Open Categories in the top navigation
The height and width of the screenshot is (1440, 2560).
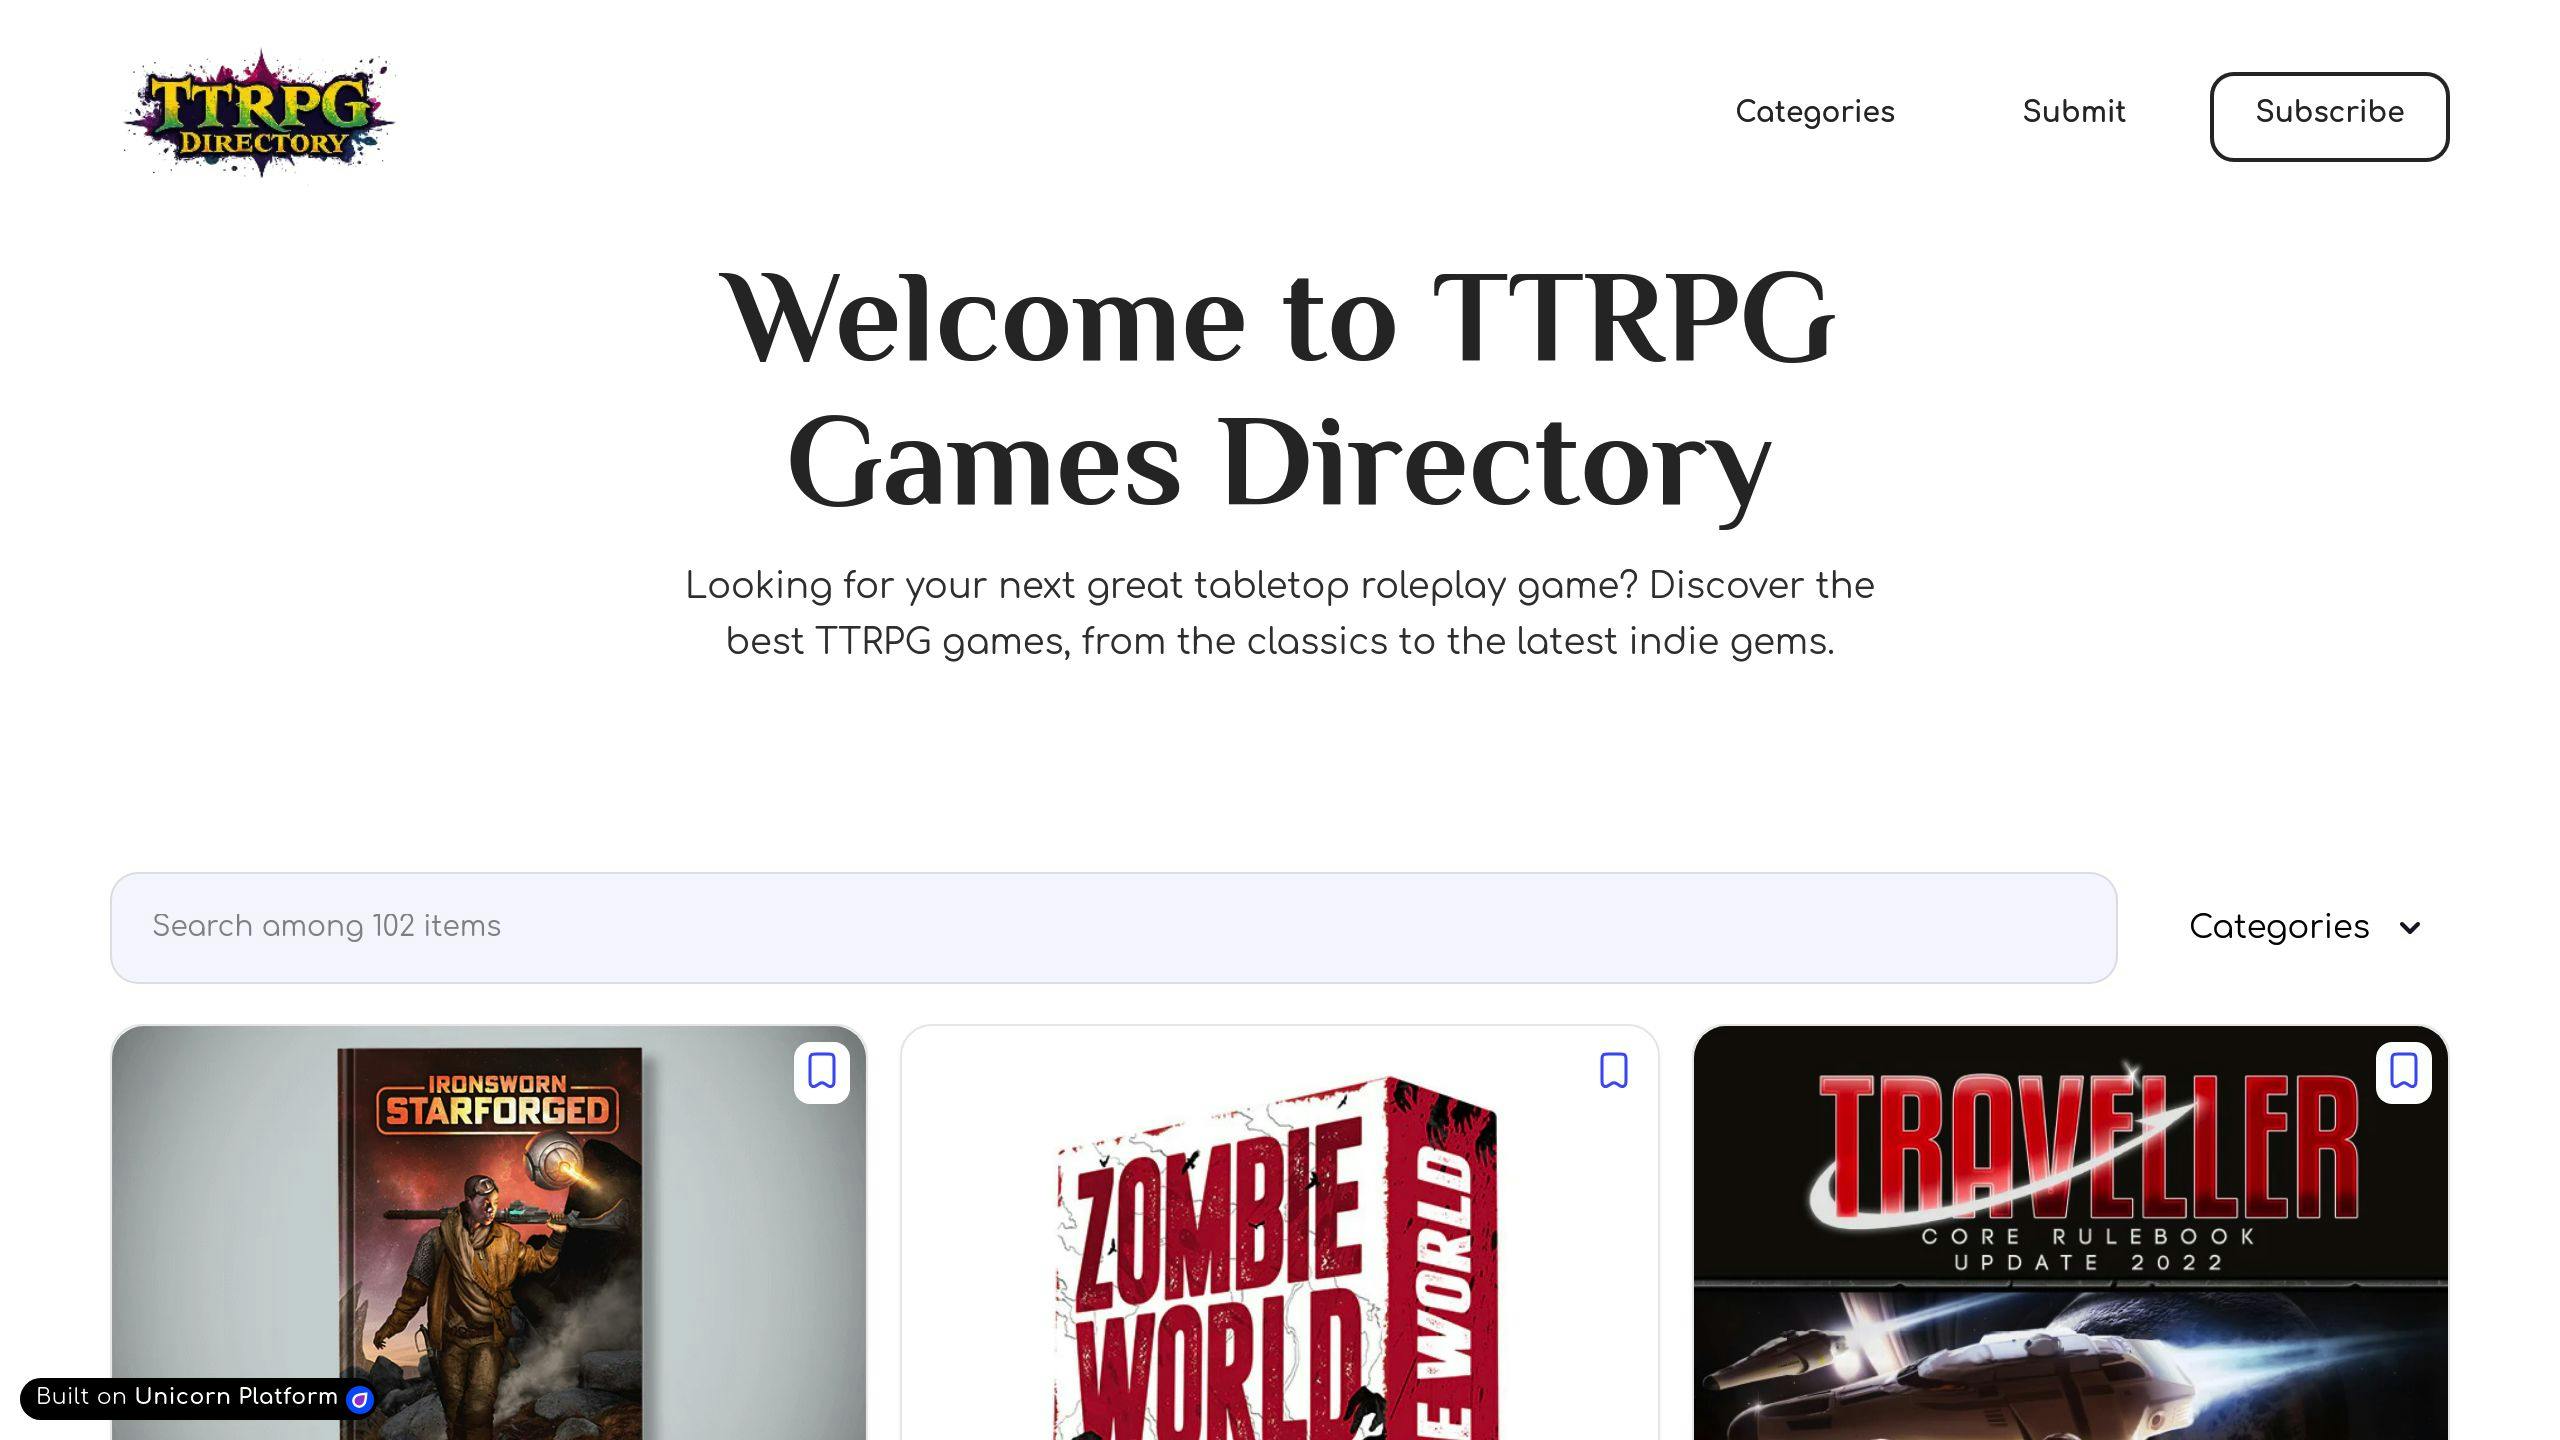tap(1814, 112)
